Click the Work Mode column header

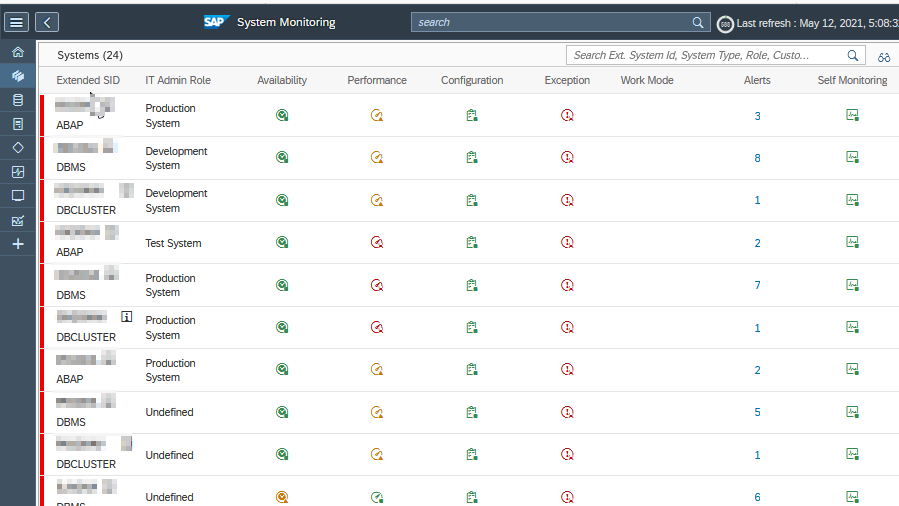pyautogui.click(x=647, y=80)
